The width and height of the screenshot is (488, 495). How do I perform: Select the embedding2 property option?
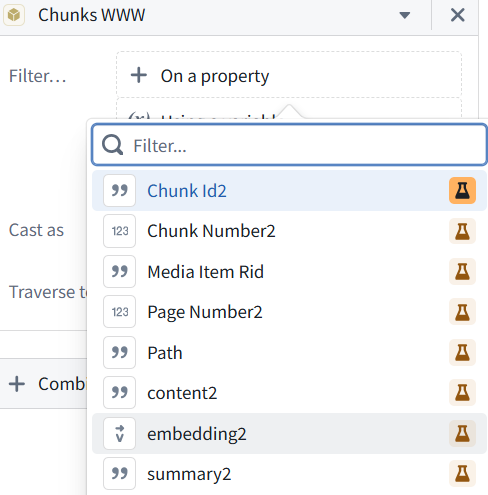(289, 433)
